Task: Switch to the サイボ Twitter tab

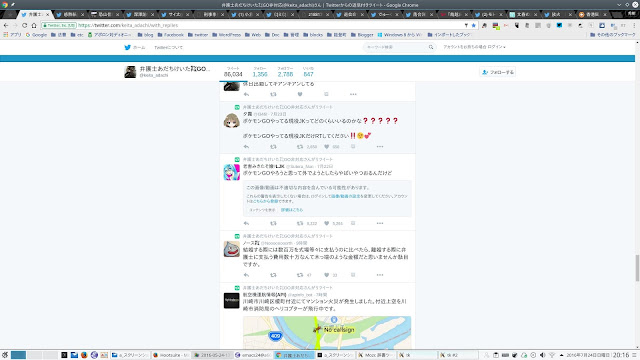Action: 175,14
